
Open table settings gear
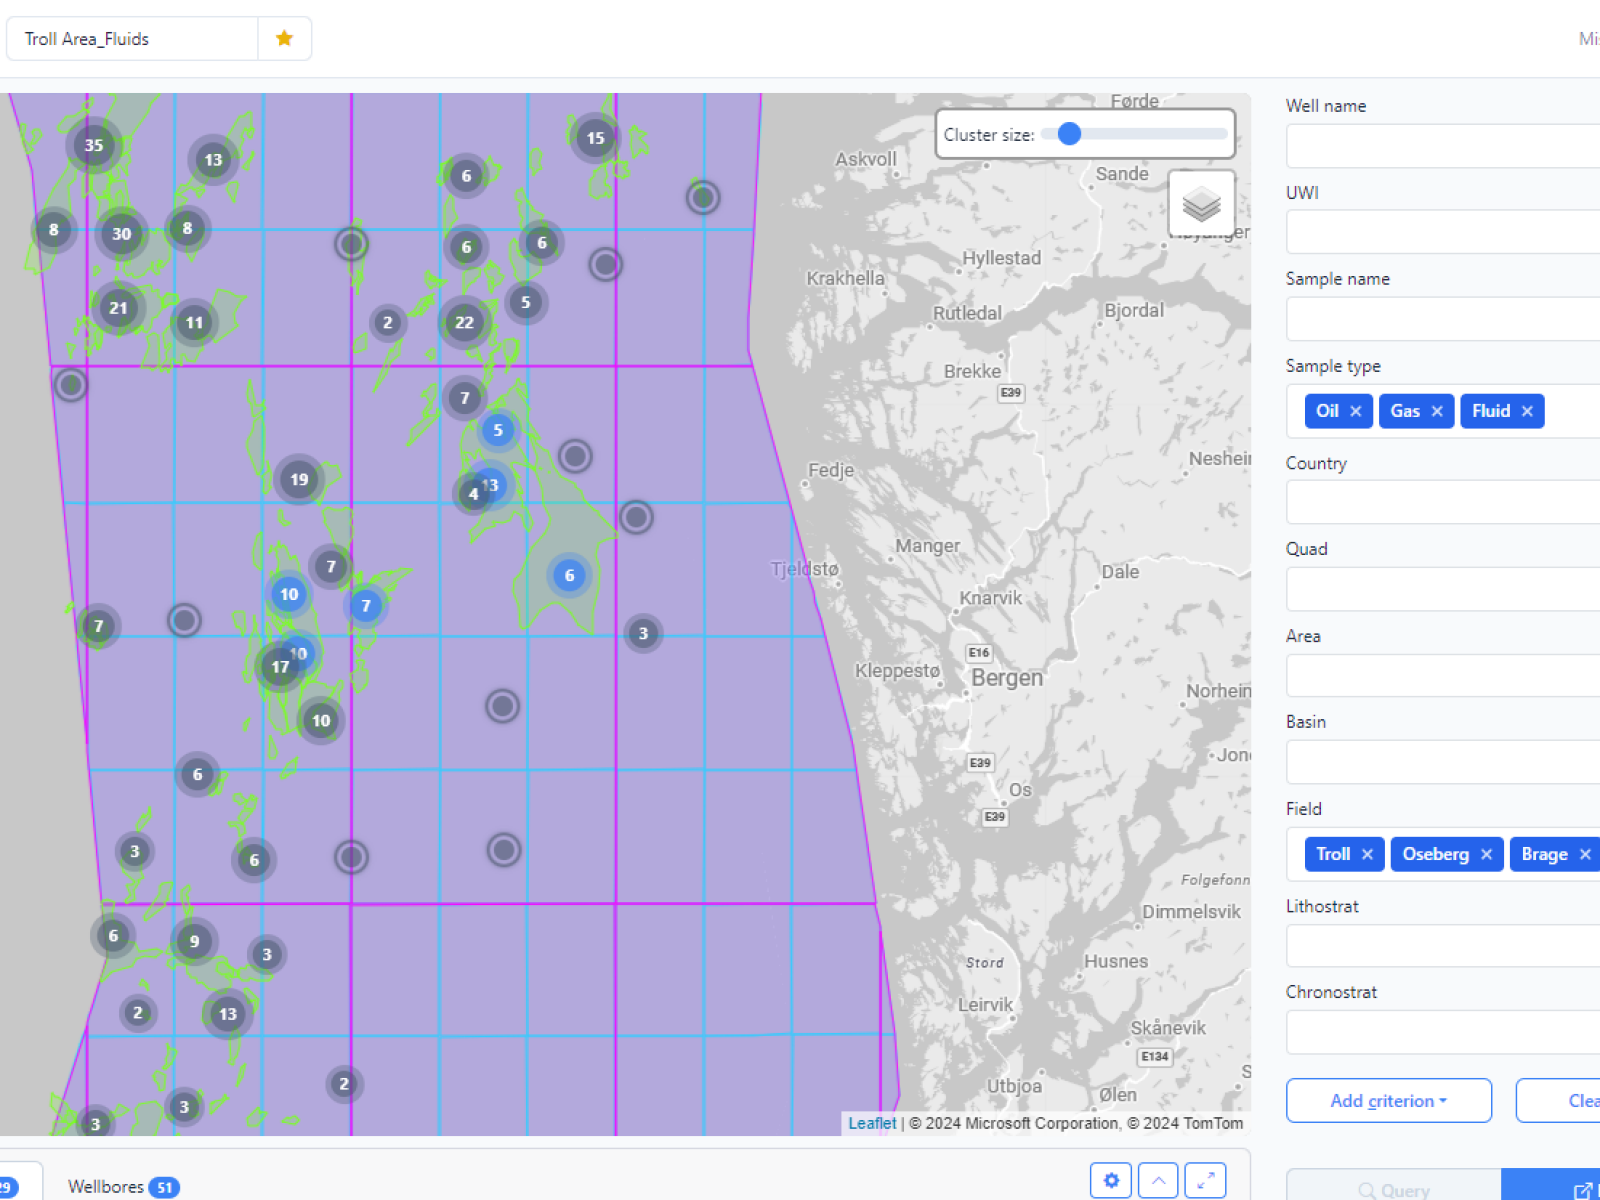[1111, 1180]
